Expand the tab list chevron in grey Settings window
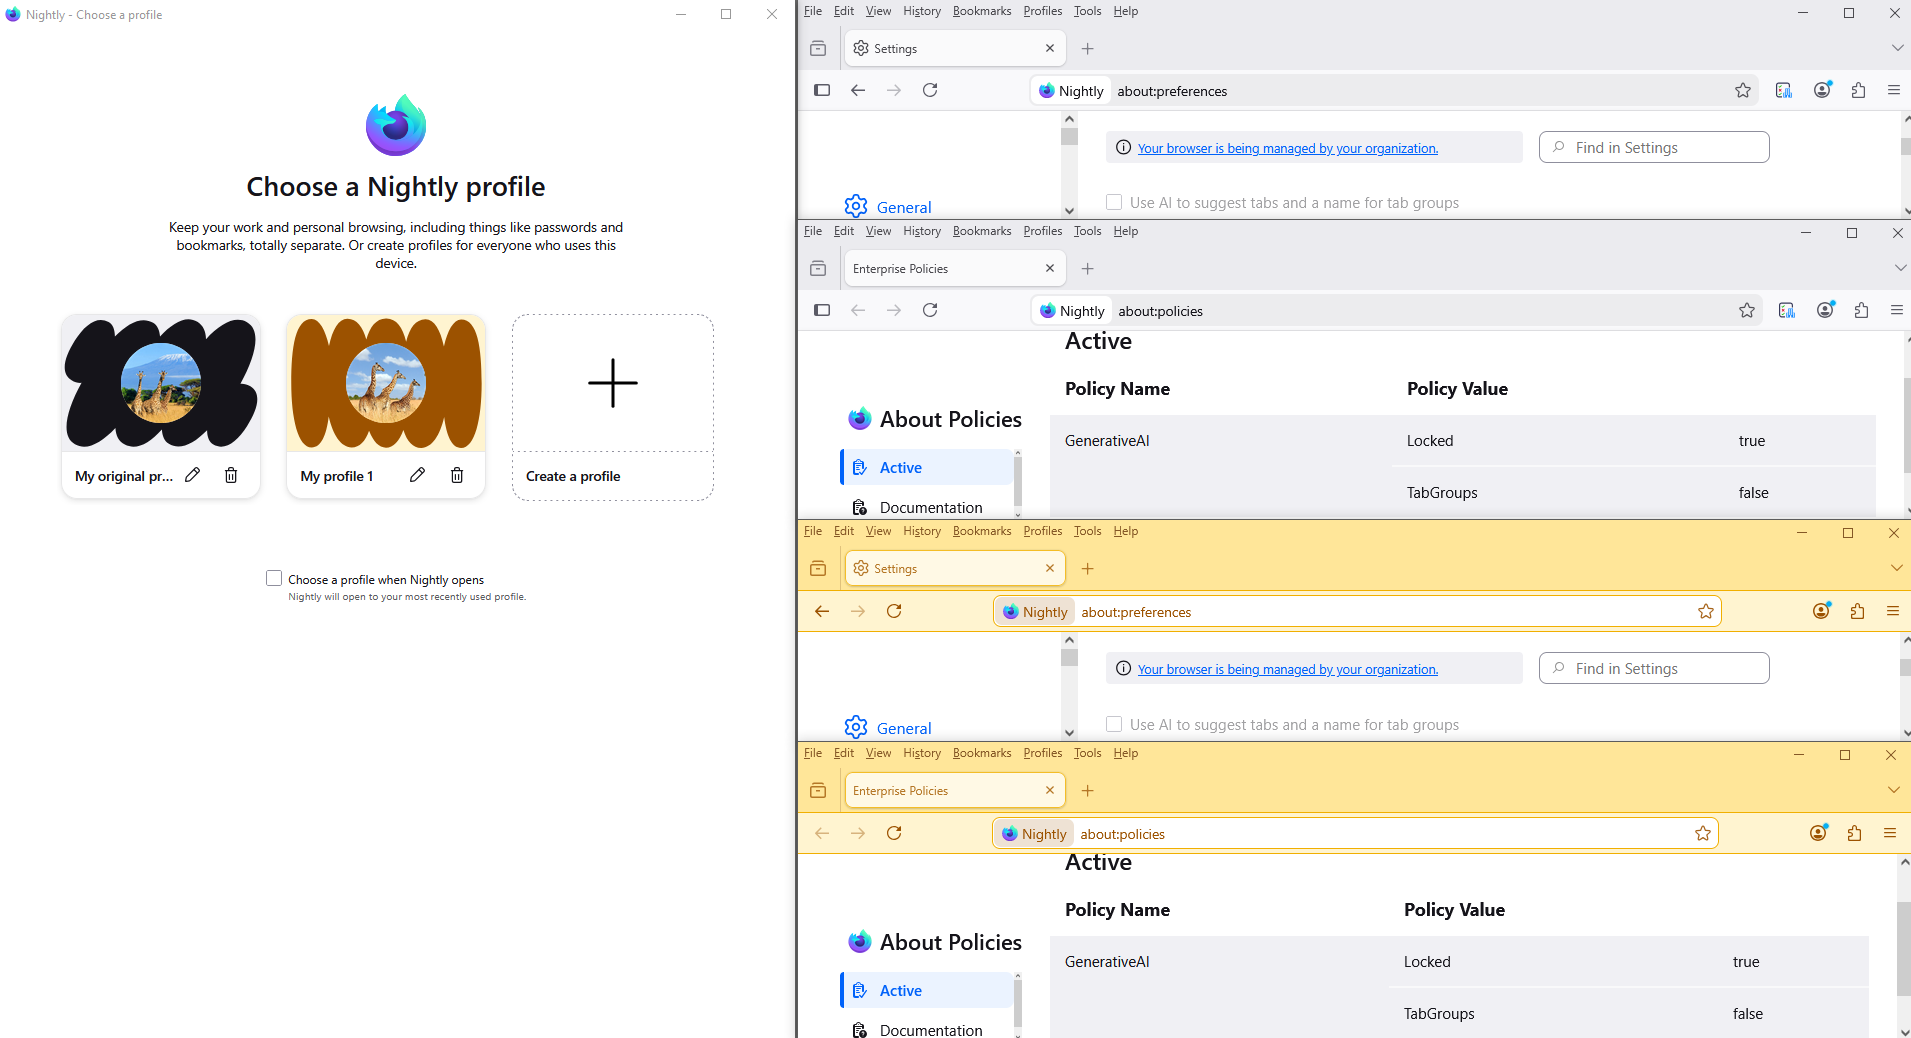 [x=1896, y=48]
